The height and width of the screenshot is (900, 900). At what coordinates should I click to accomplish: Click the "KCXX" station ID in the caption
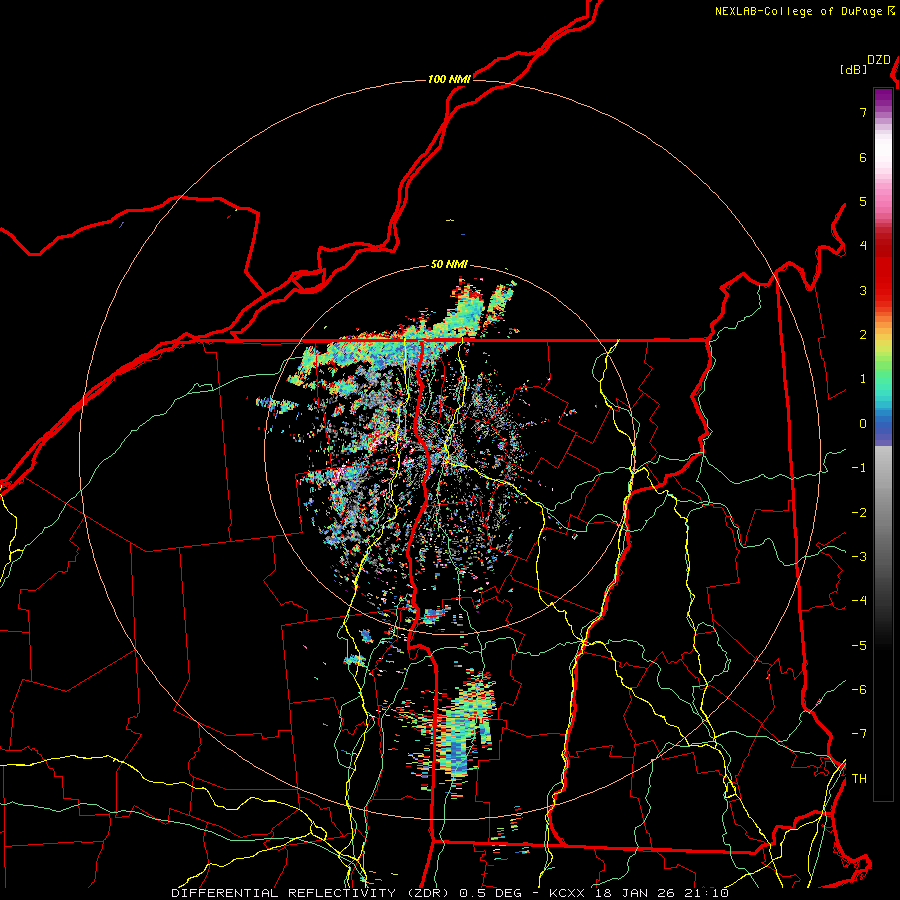pyautogui.click(x=567, y=893)
